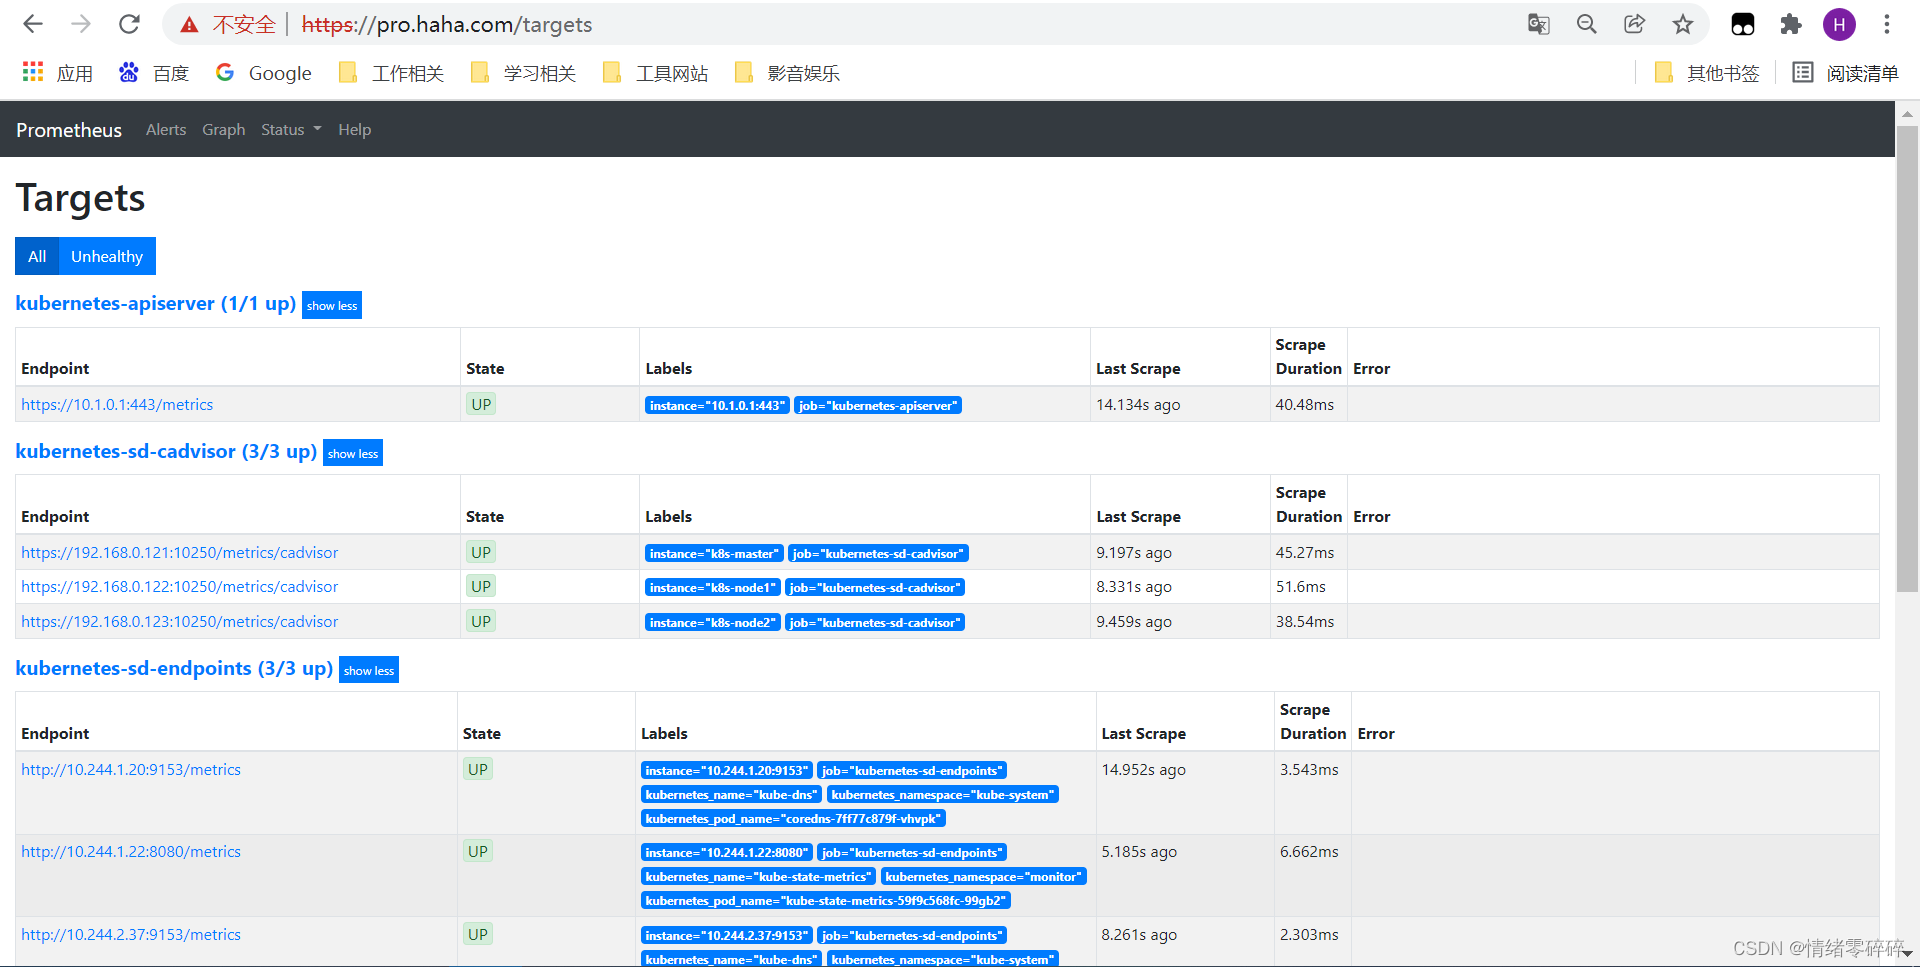Open the Graph nav item
Viewport: 1920px width, 967px height.
pos(224,130)
